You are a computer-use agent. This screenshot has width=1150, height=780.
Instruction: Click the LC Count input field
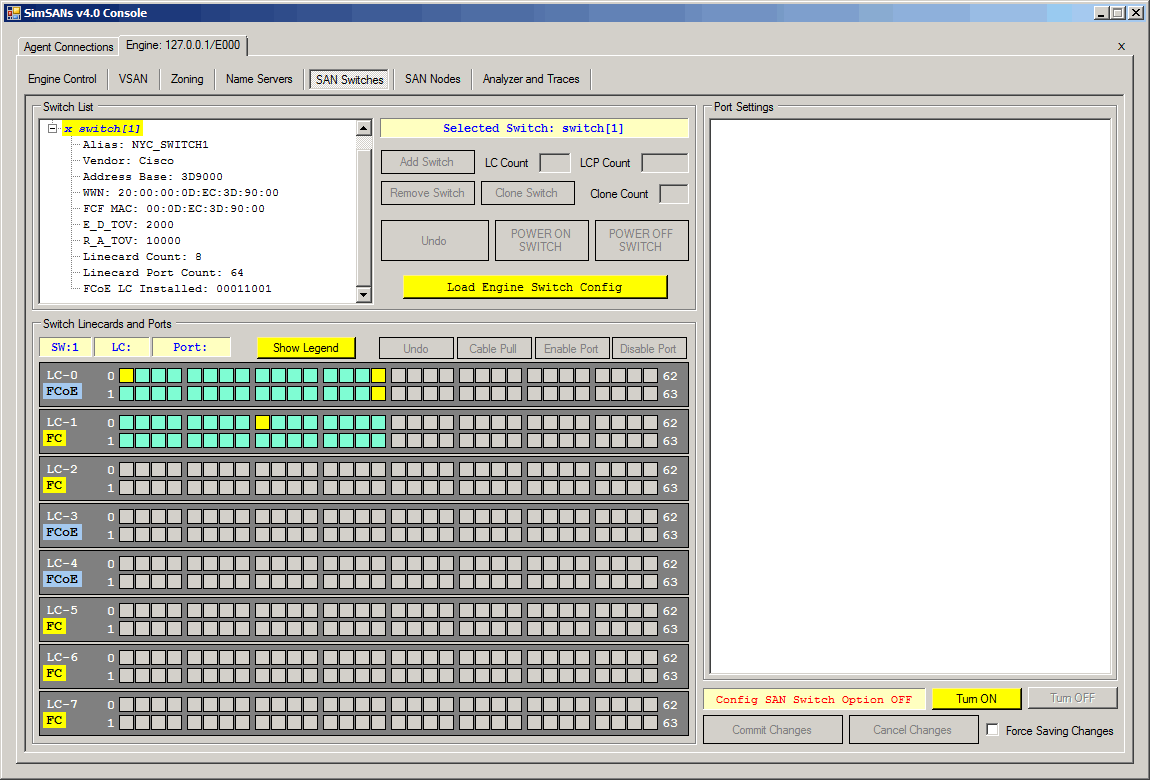554,163
